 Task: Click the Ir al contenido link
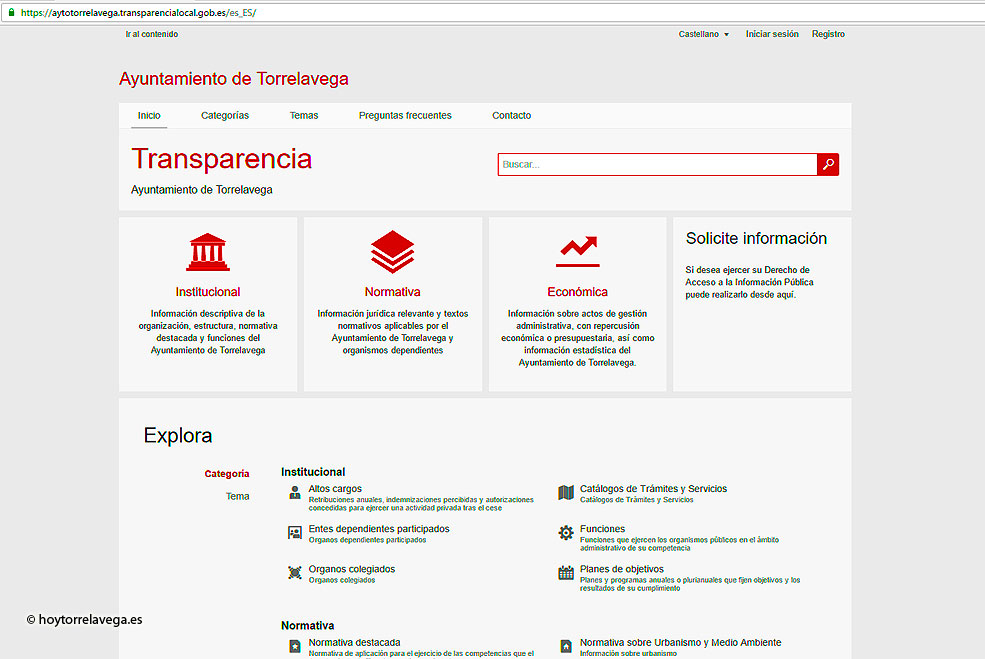coord(151,34)
